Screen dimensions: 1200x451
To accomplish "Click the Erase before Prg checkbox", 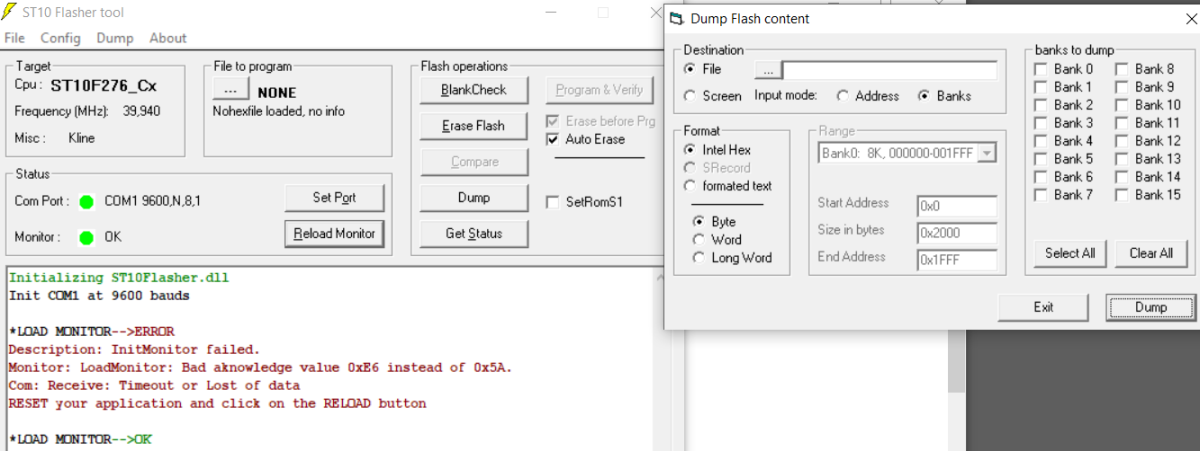I will 553,122.
